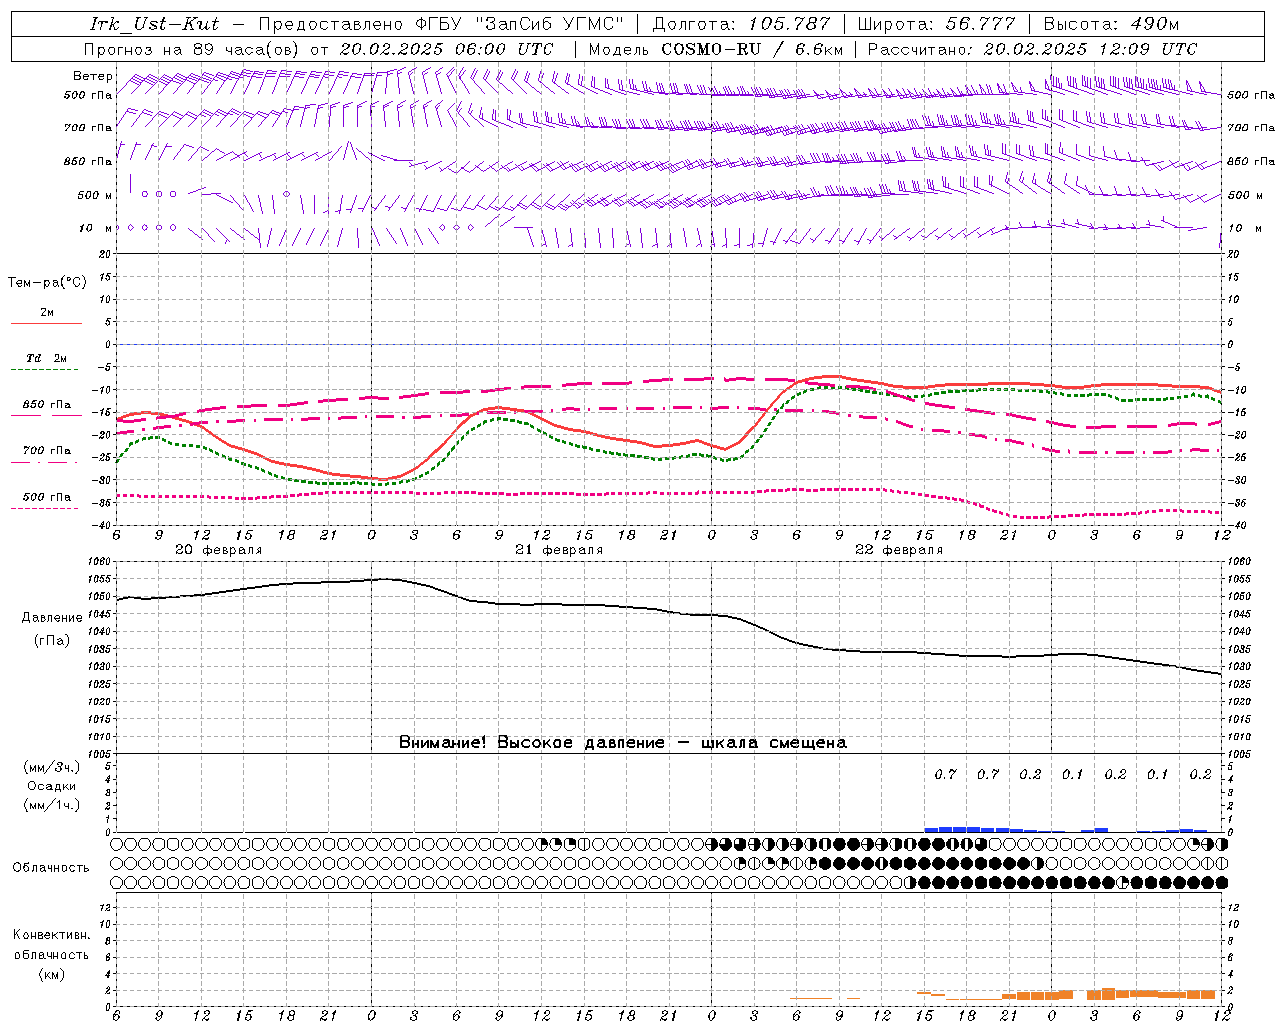
Task: Click the Ветер wind section label
Action: pos(93,76)
